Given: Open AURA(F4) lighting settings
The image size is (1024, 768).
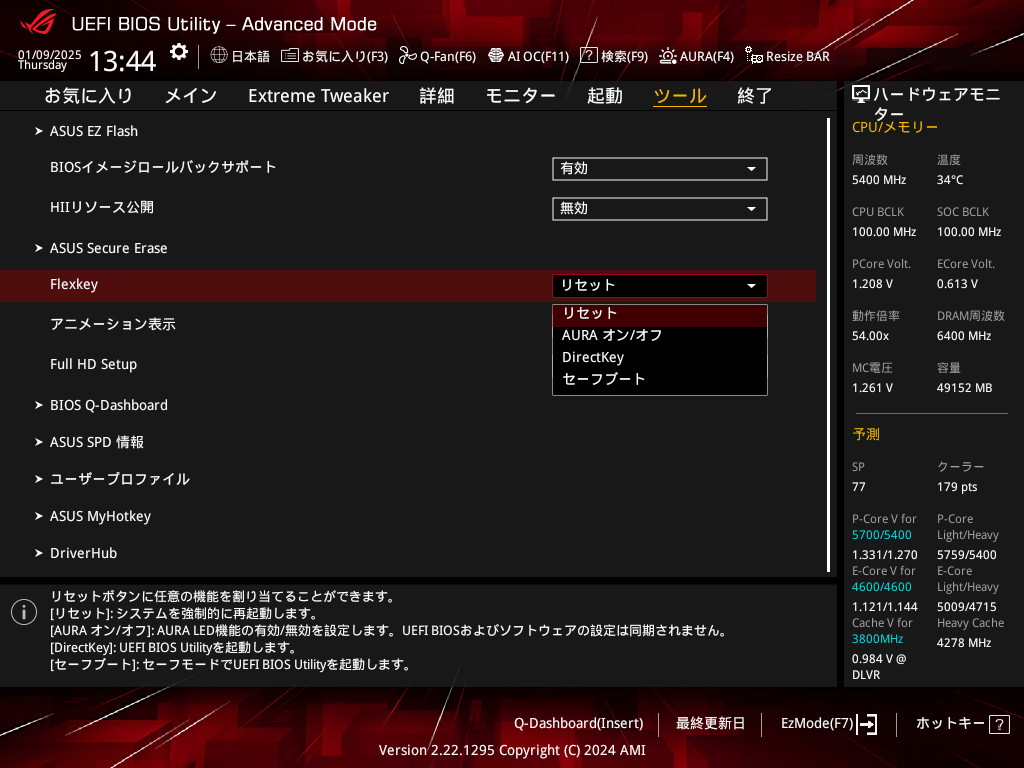Looking at the screenshot, I should click(696, 56).
